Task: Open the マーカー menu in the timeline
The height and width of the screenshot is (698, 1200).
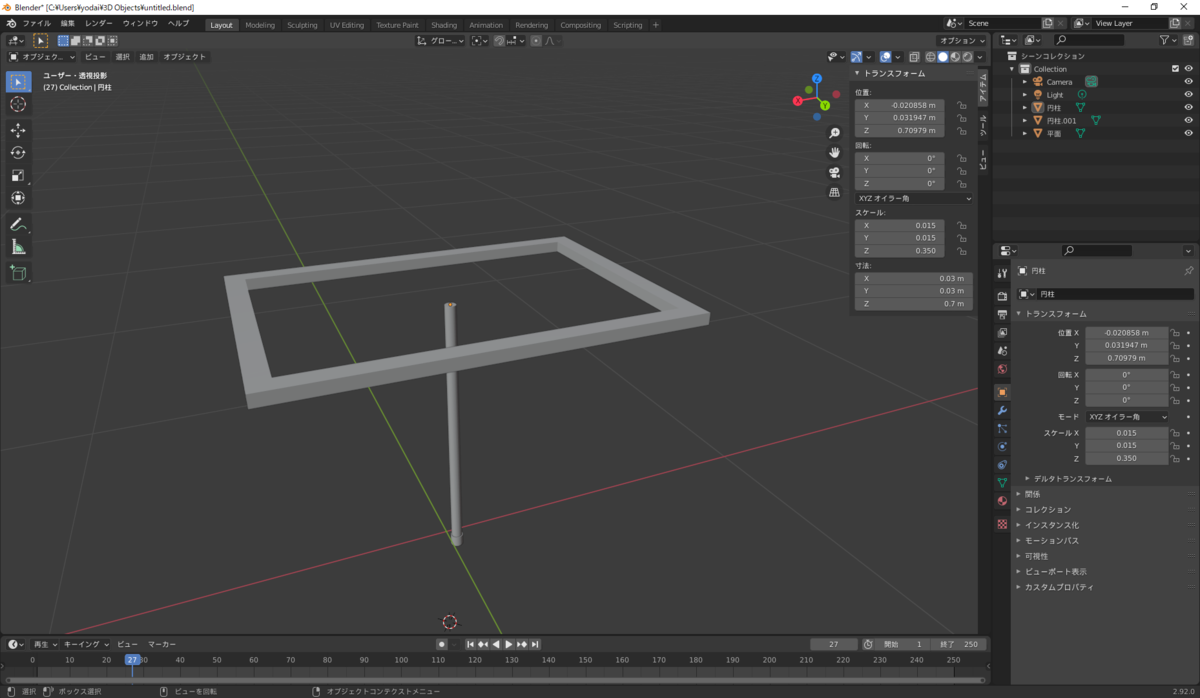Action: [162, 644]
